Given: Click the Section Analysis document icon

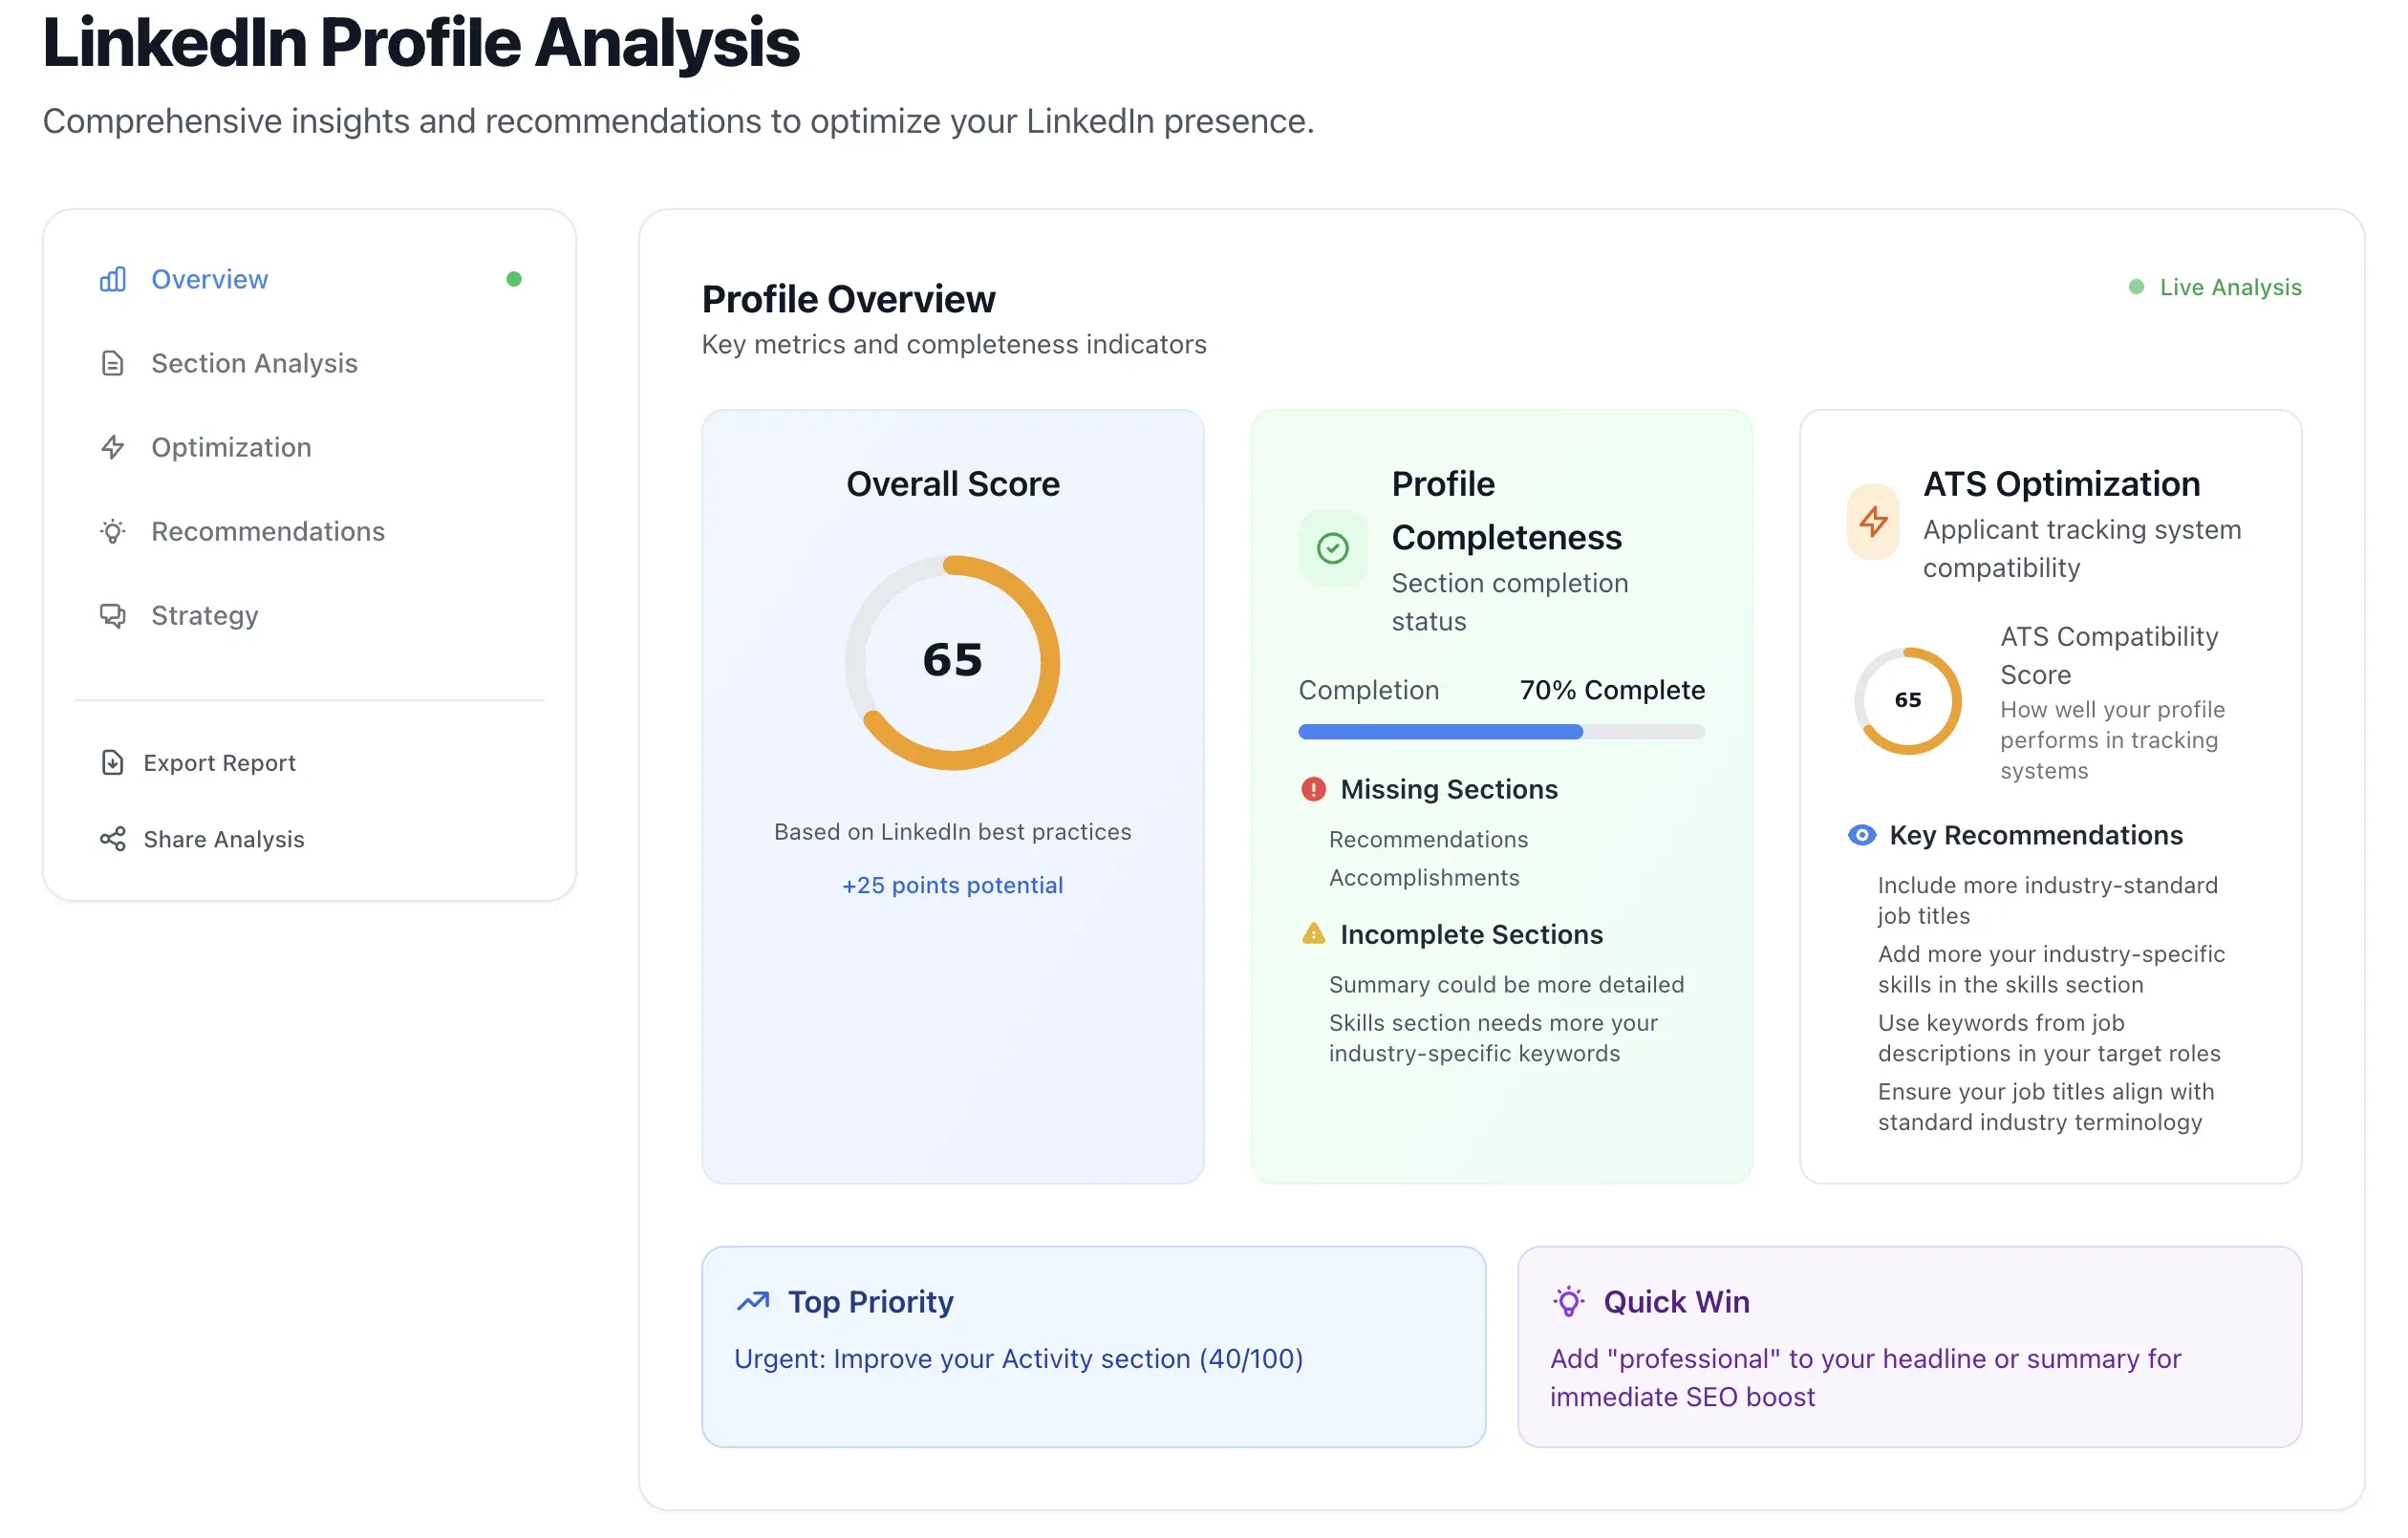Looking at the screenshot, I should (113, 363).
